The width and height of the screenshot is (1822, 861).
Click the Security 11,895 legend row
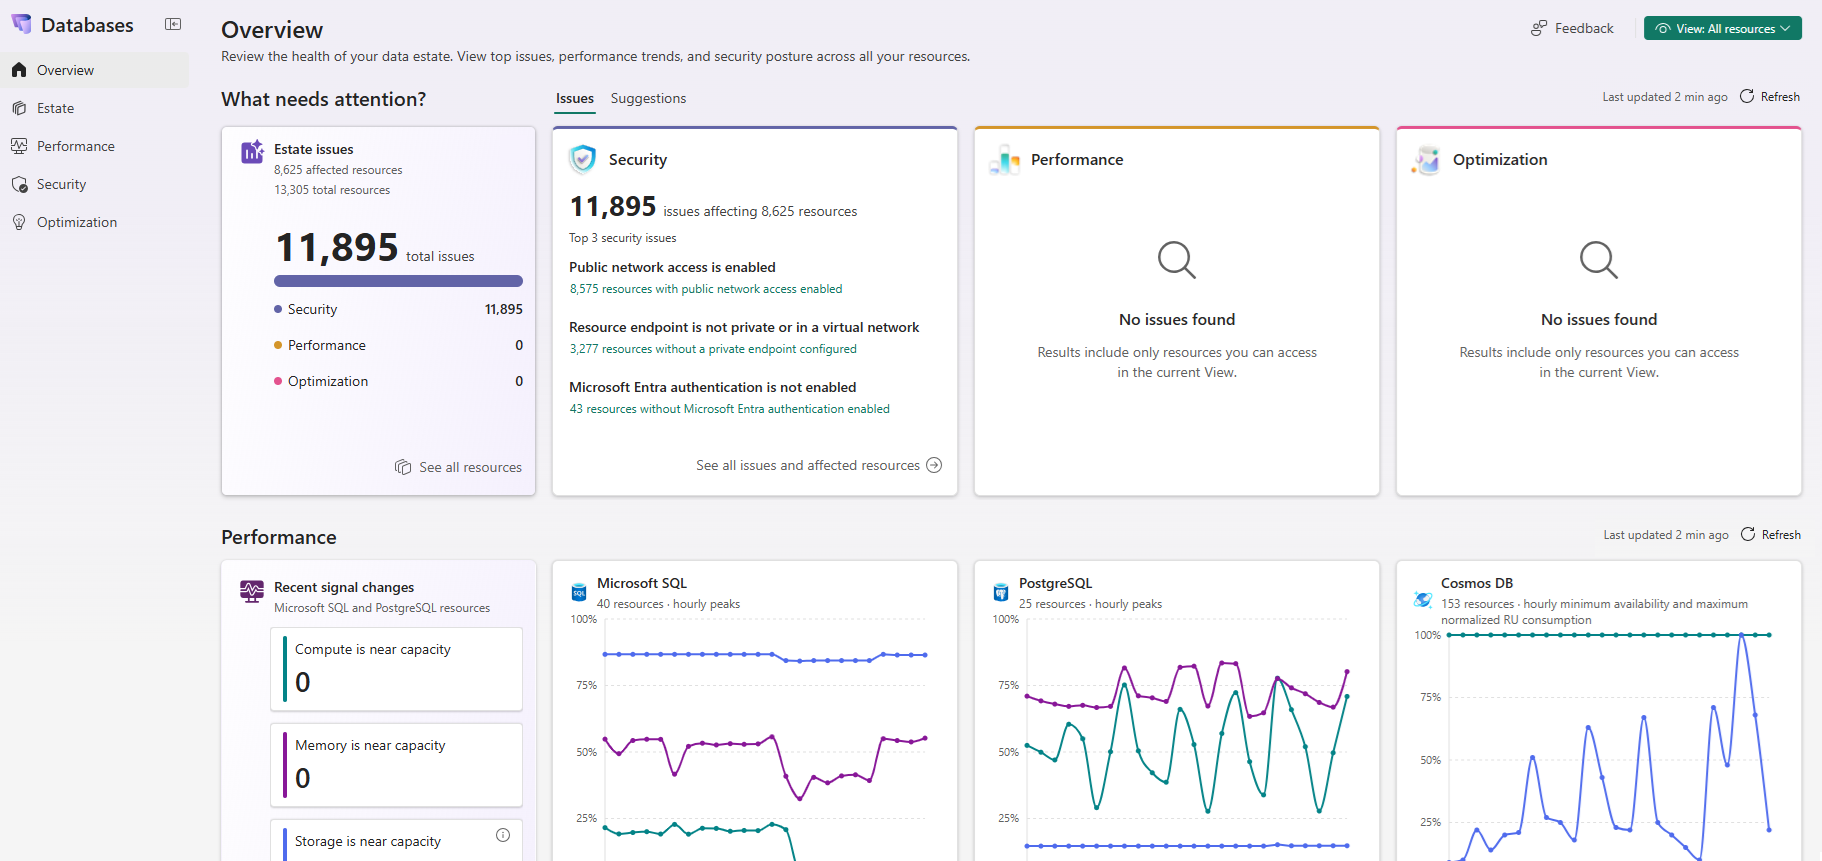click(398, 309)
